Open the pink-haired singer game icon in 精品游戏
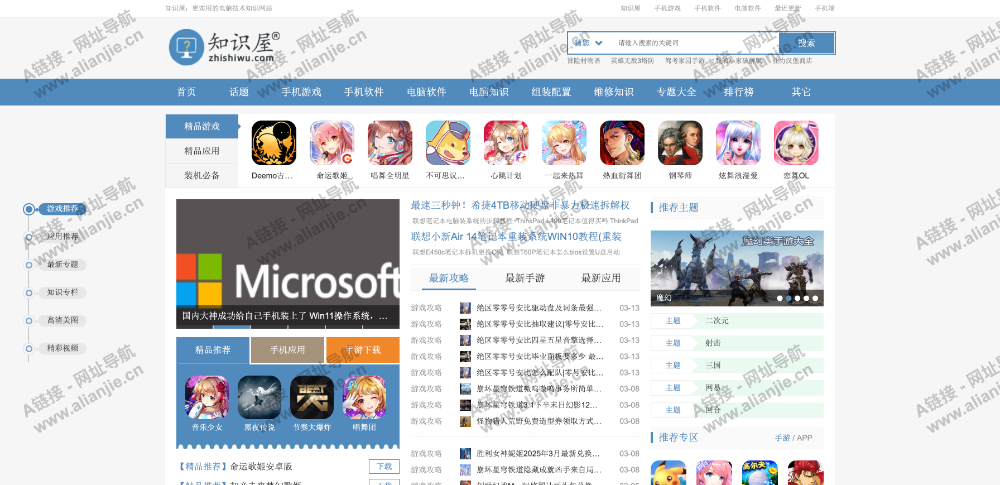 (x=332, y=143)
